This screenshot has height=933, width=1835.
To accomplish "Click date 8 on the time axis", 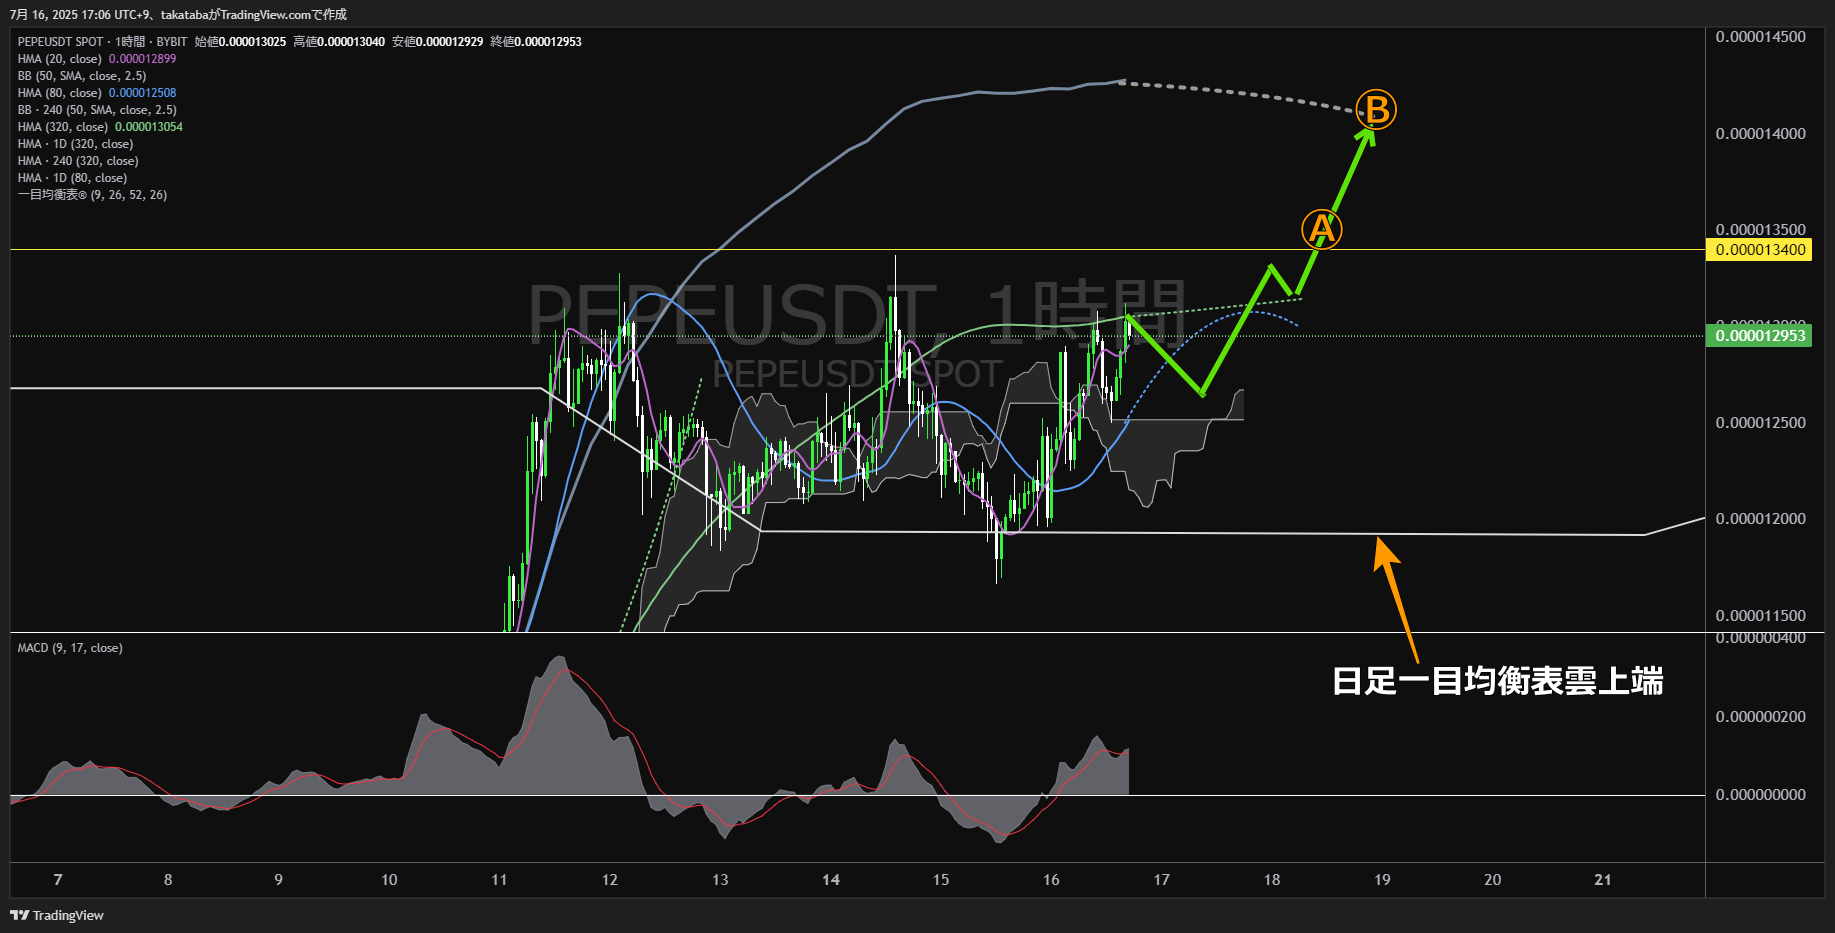I will click(168, 880).
